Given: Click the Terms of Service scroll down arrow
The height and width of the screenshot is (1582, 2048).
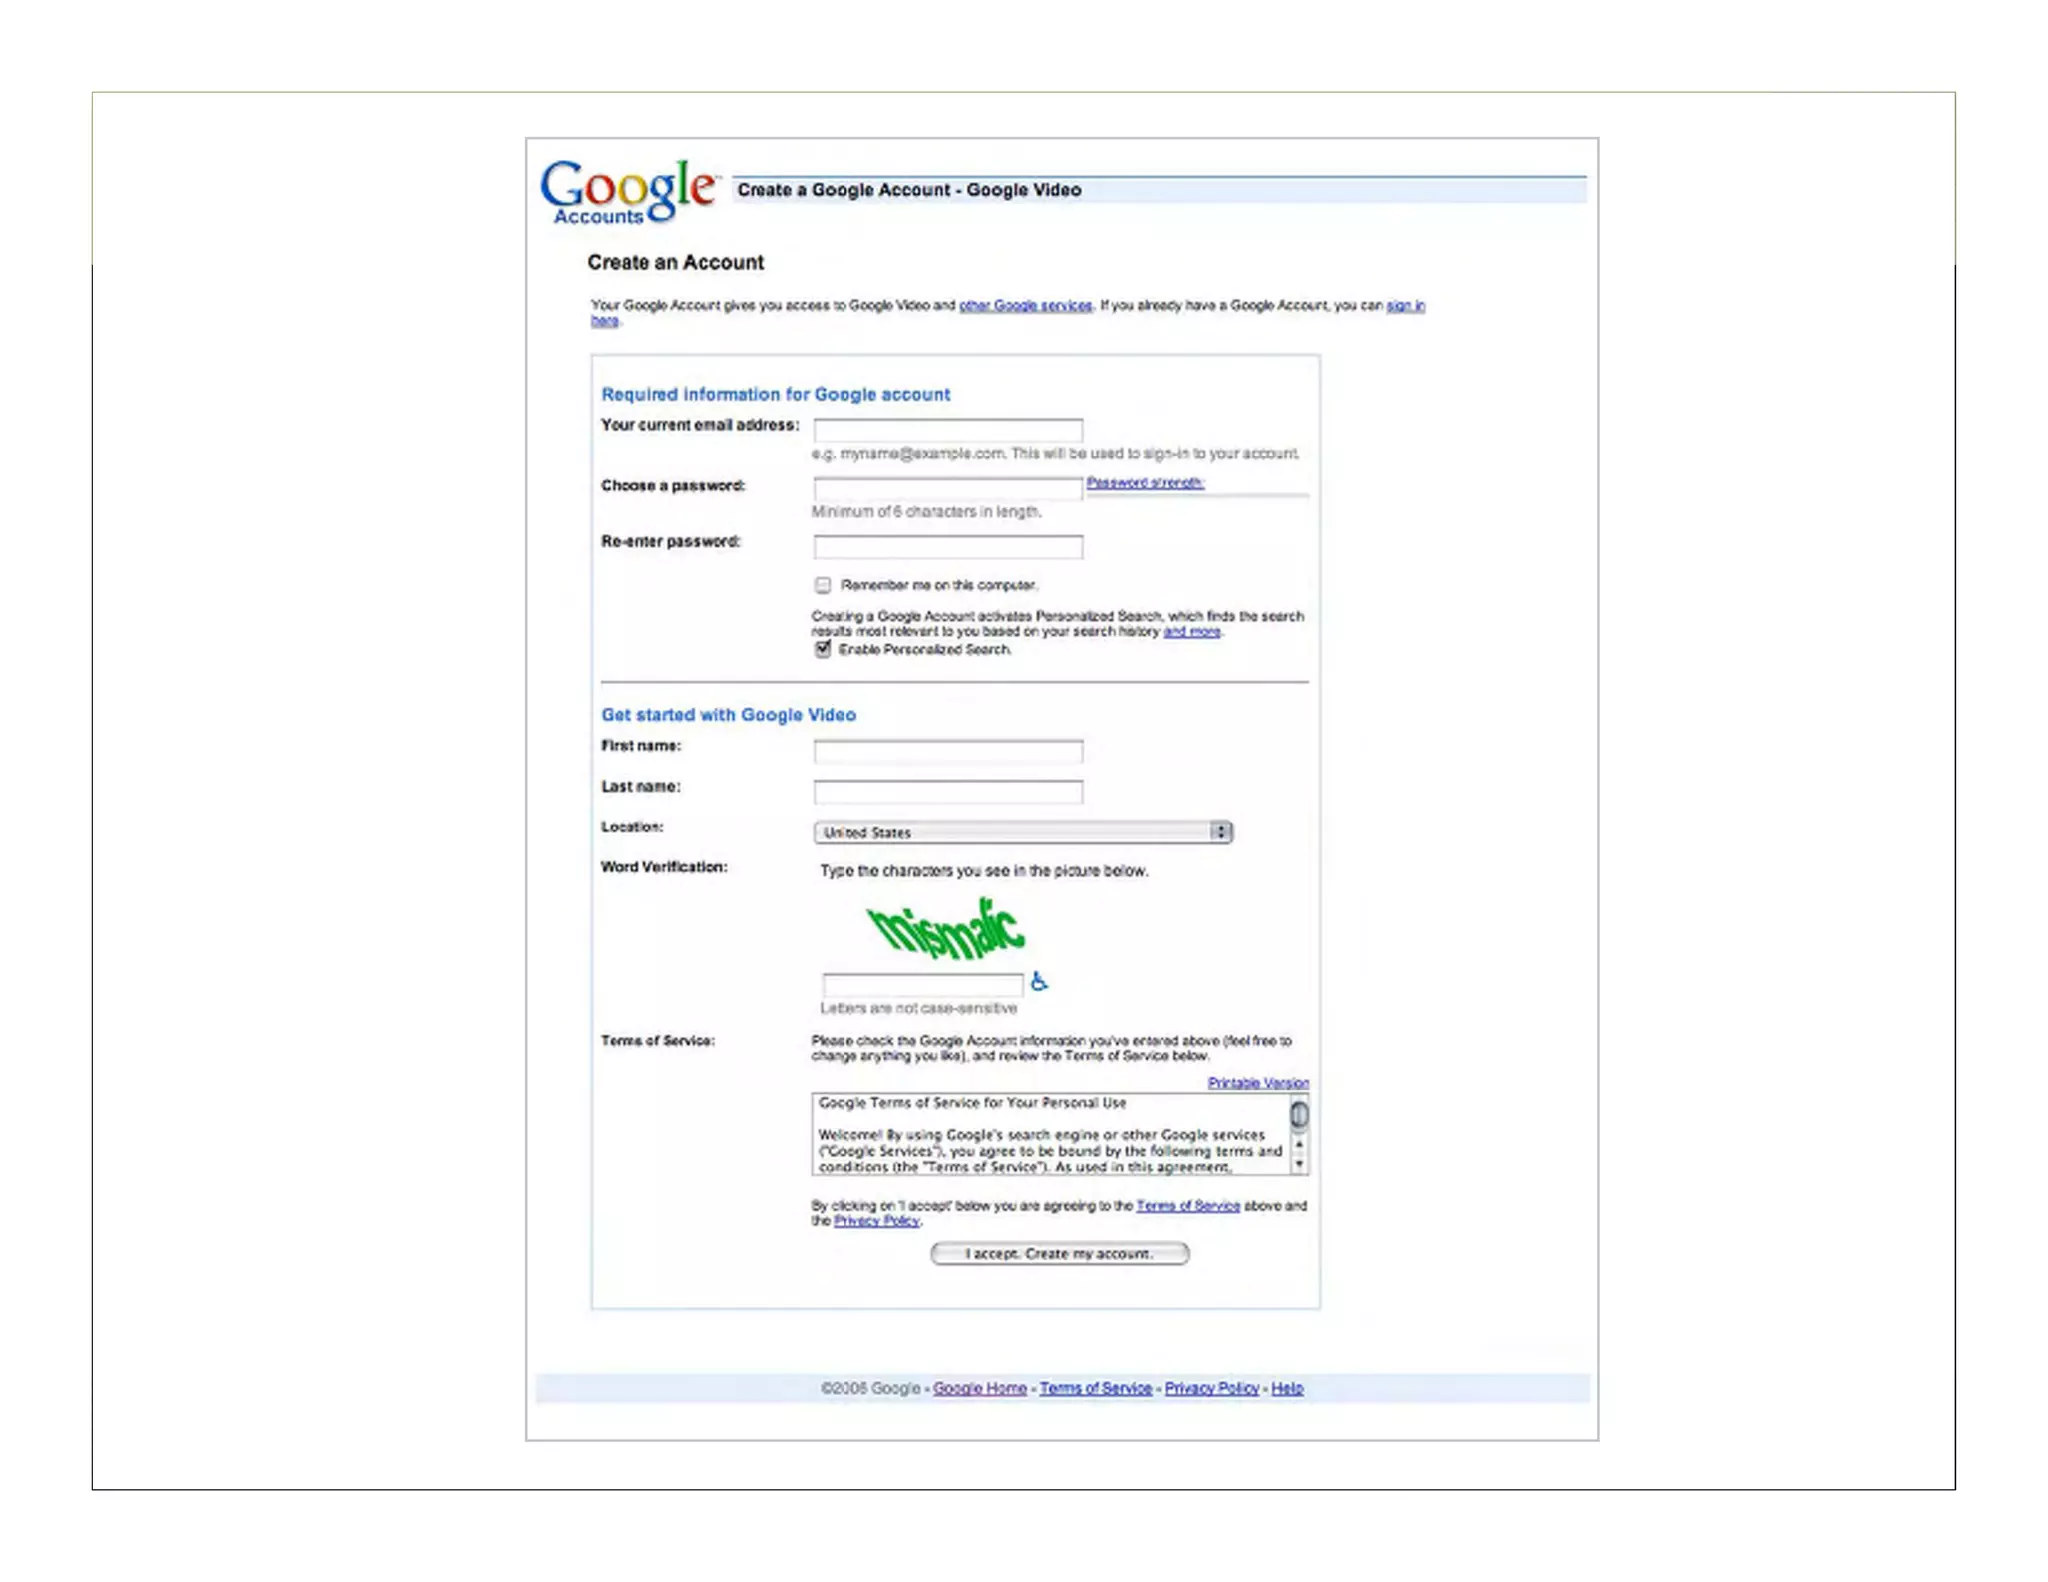Looking at the screenshot, I should click(1298, 1164).
